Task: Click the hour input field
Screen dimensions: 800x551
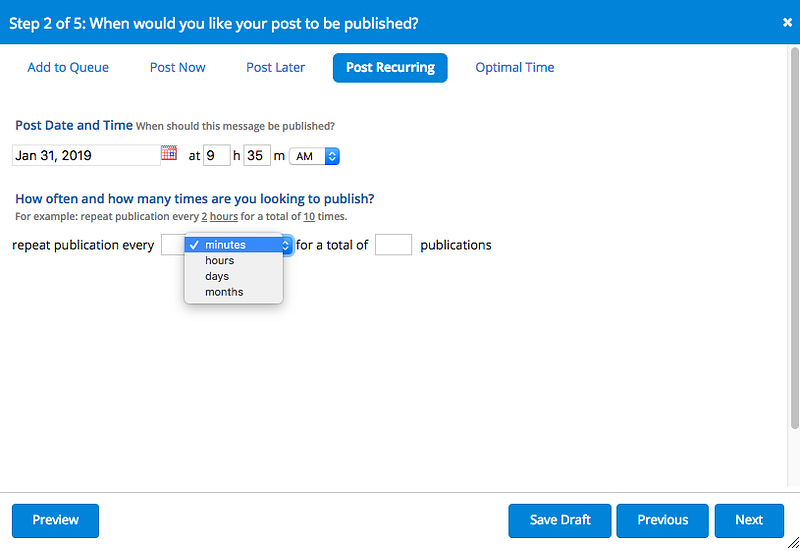Action: [x=216, y=156]
